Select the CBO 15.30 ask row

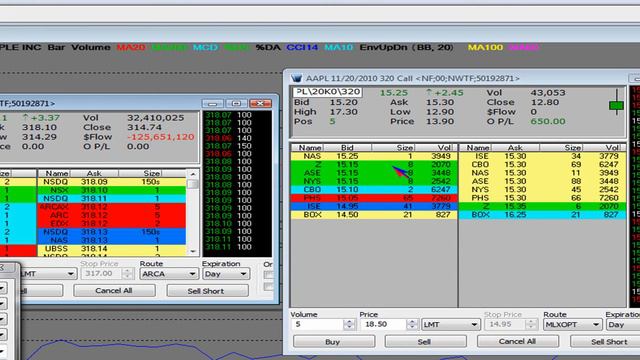tap(542, 164)
